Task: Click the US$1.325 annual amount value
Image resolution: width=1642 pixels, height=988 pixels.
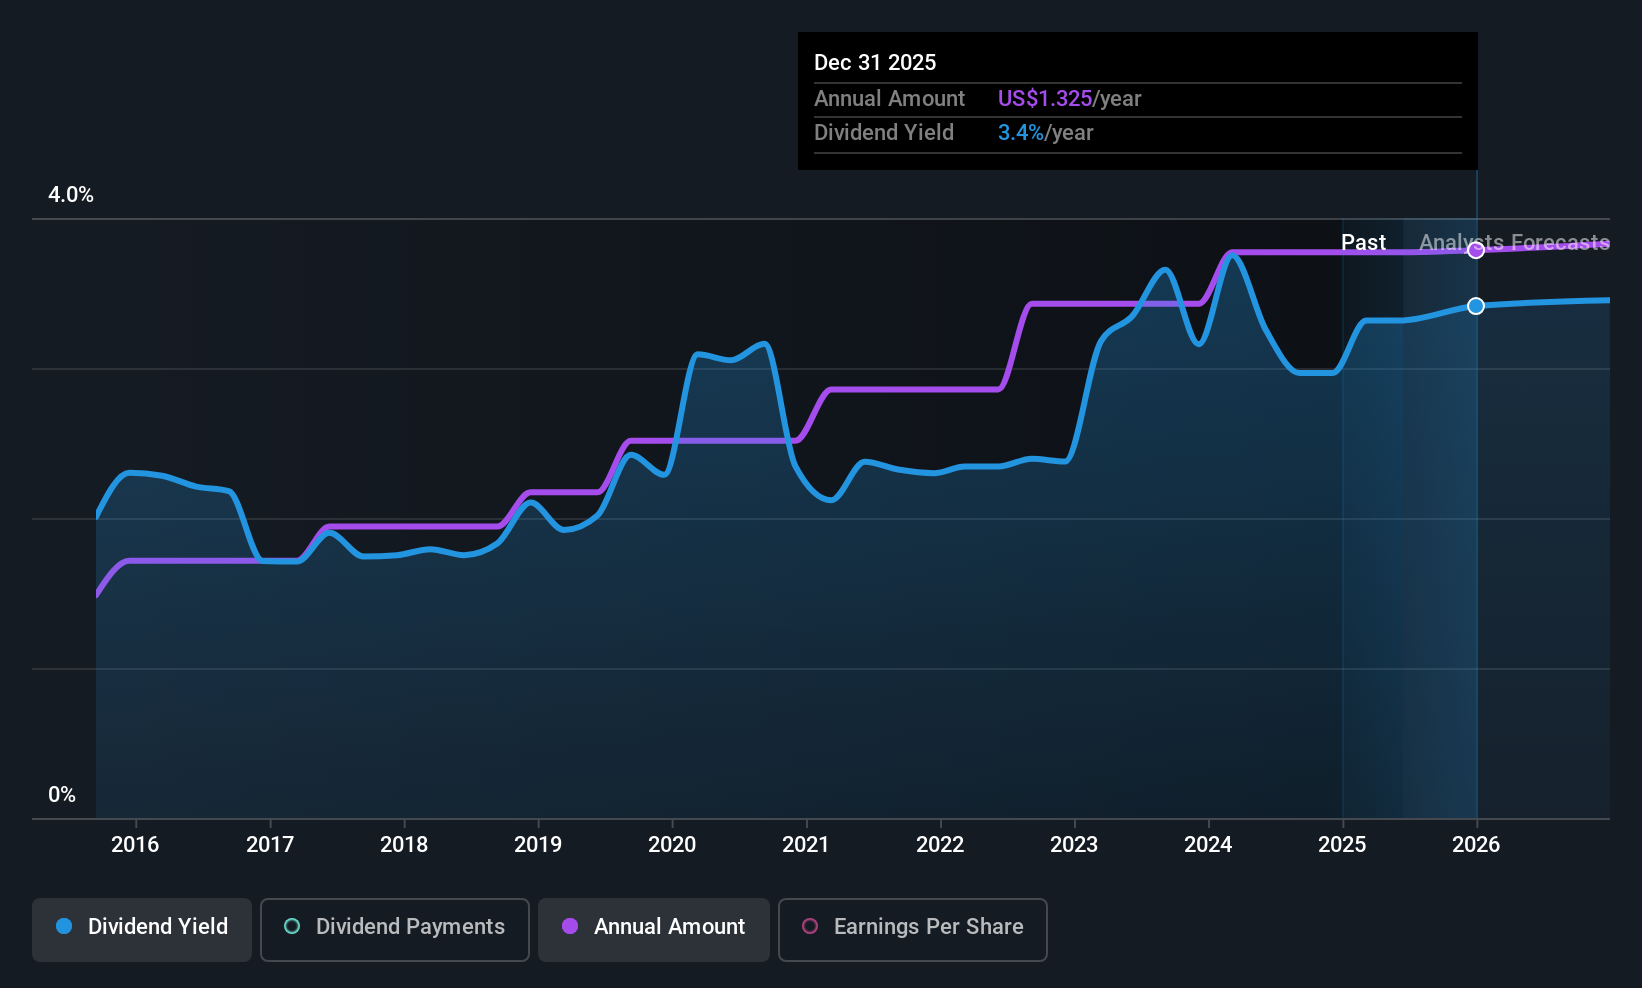Action: click(x=1045, y=99)
